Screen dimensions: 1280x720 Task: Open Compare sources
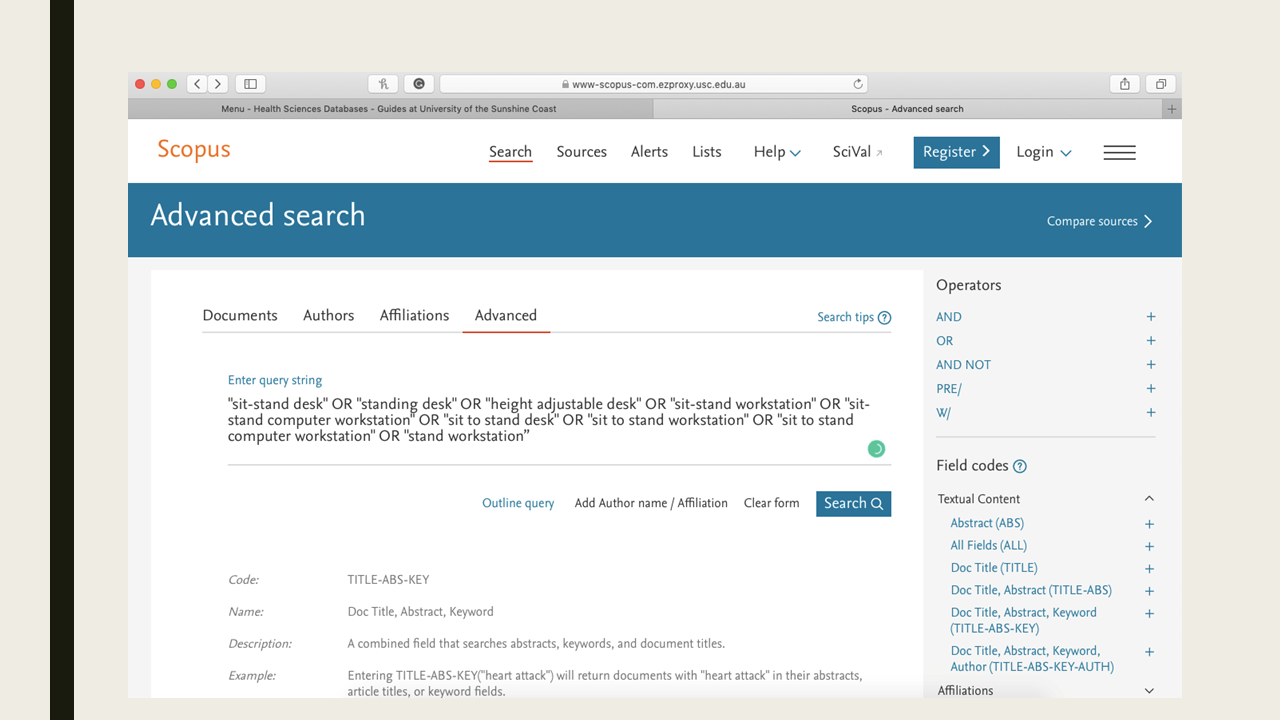pyautogui.click(x=1099, y=221)
